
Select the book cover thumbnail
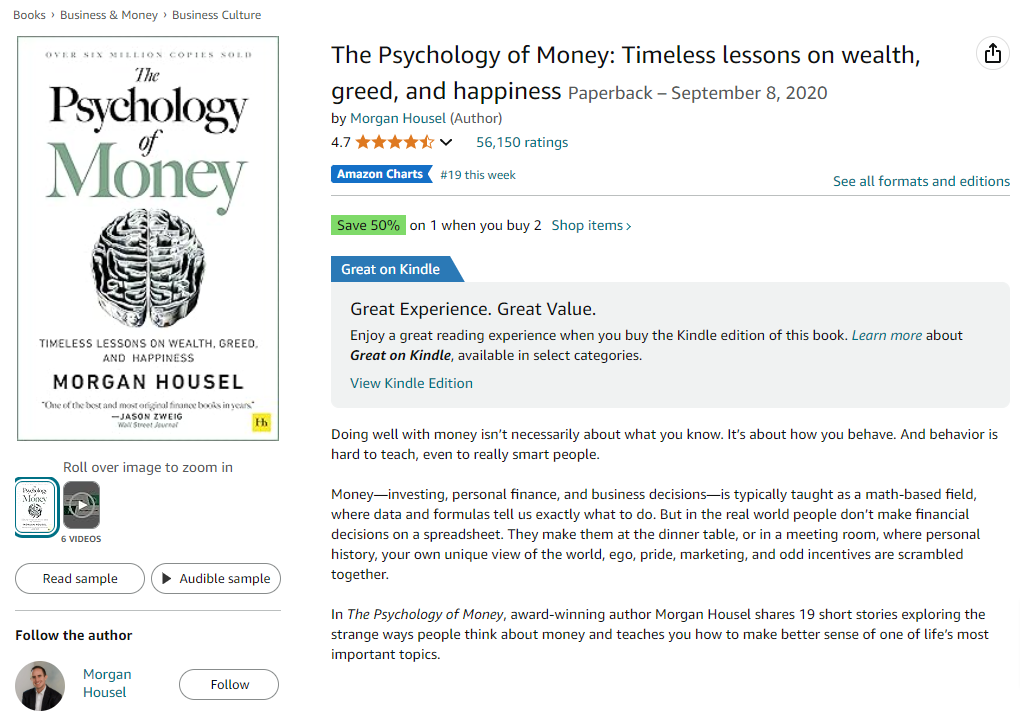[x=35, y=506]
